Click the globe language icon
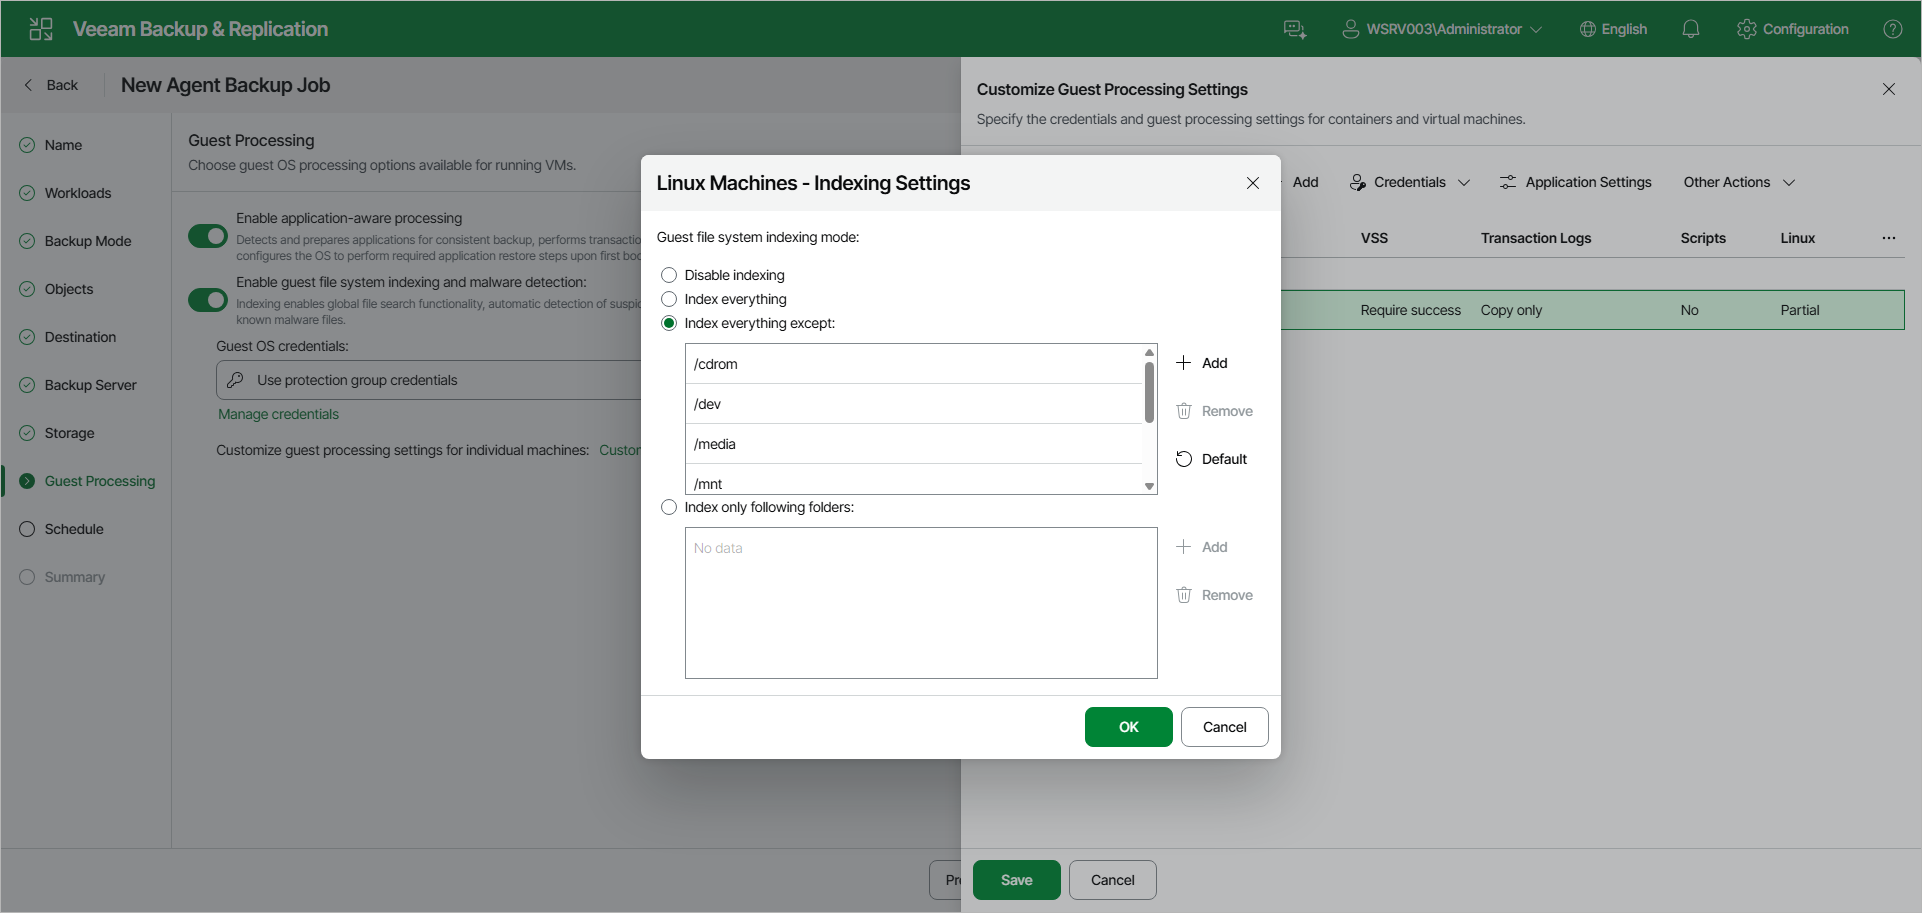The image size is (1922, 913). coord(1587,29)
